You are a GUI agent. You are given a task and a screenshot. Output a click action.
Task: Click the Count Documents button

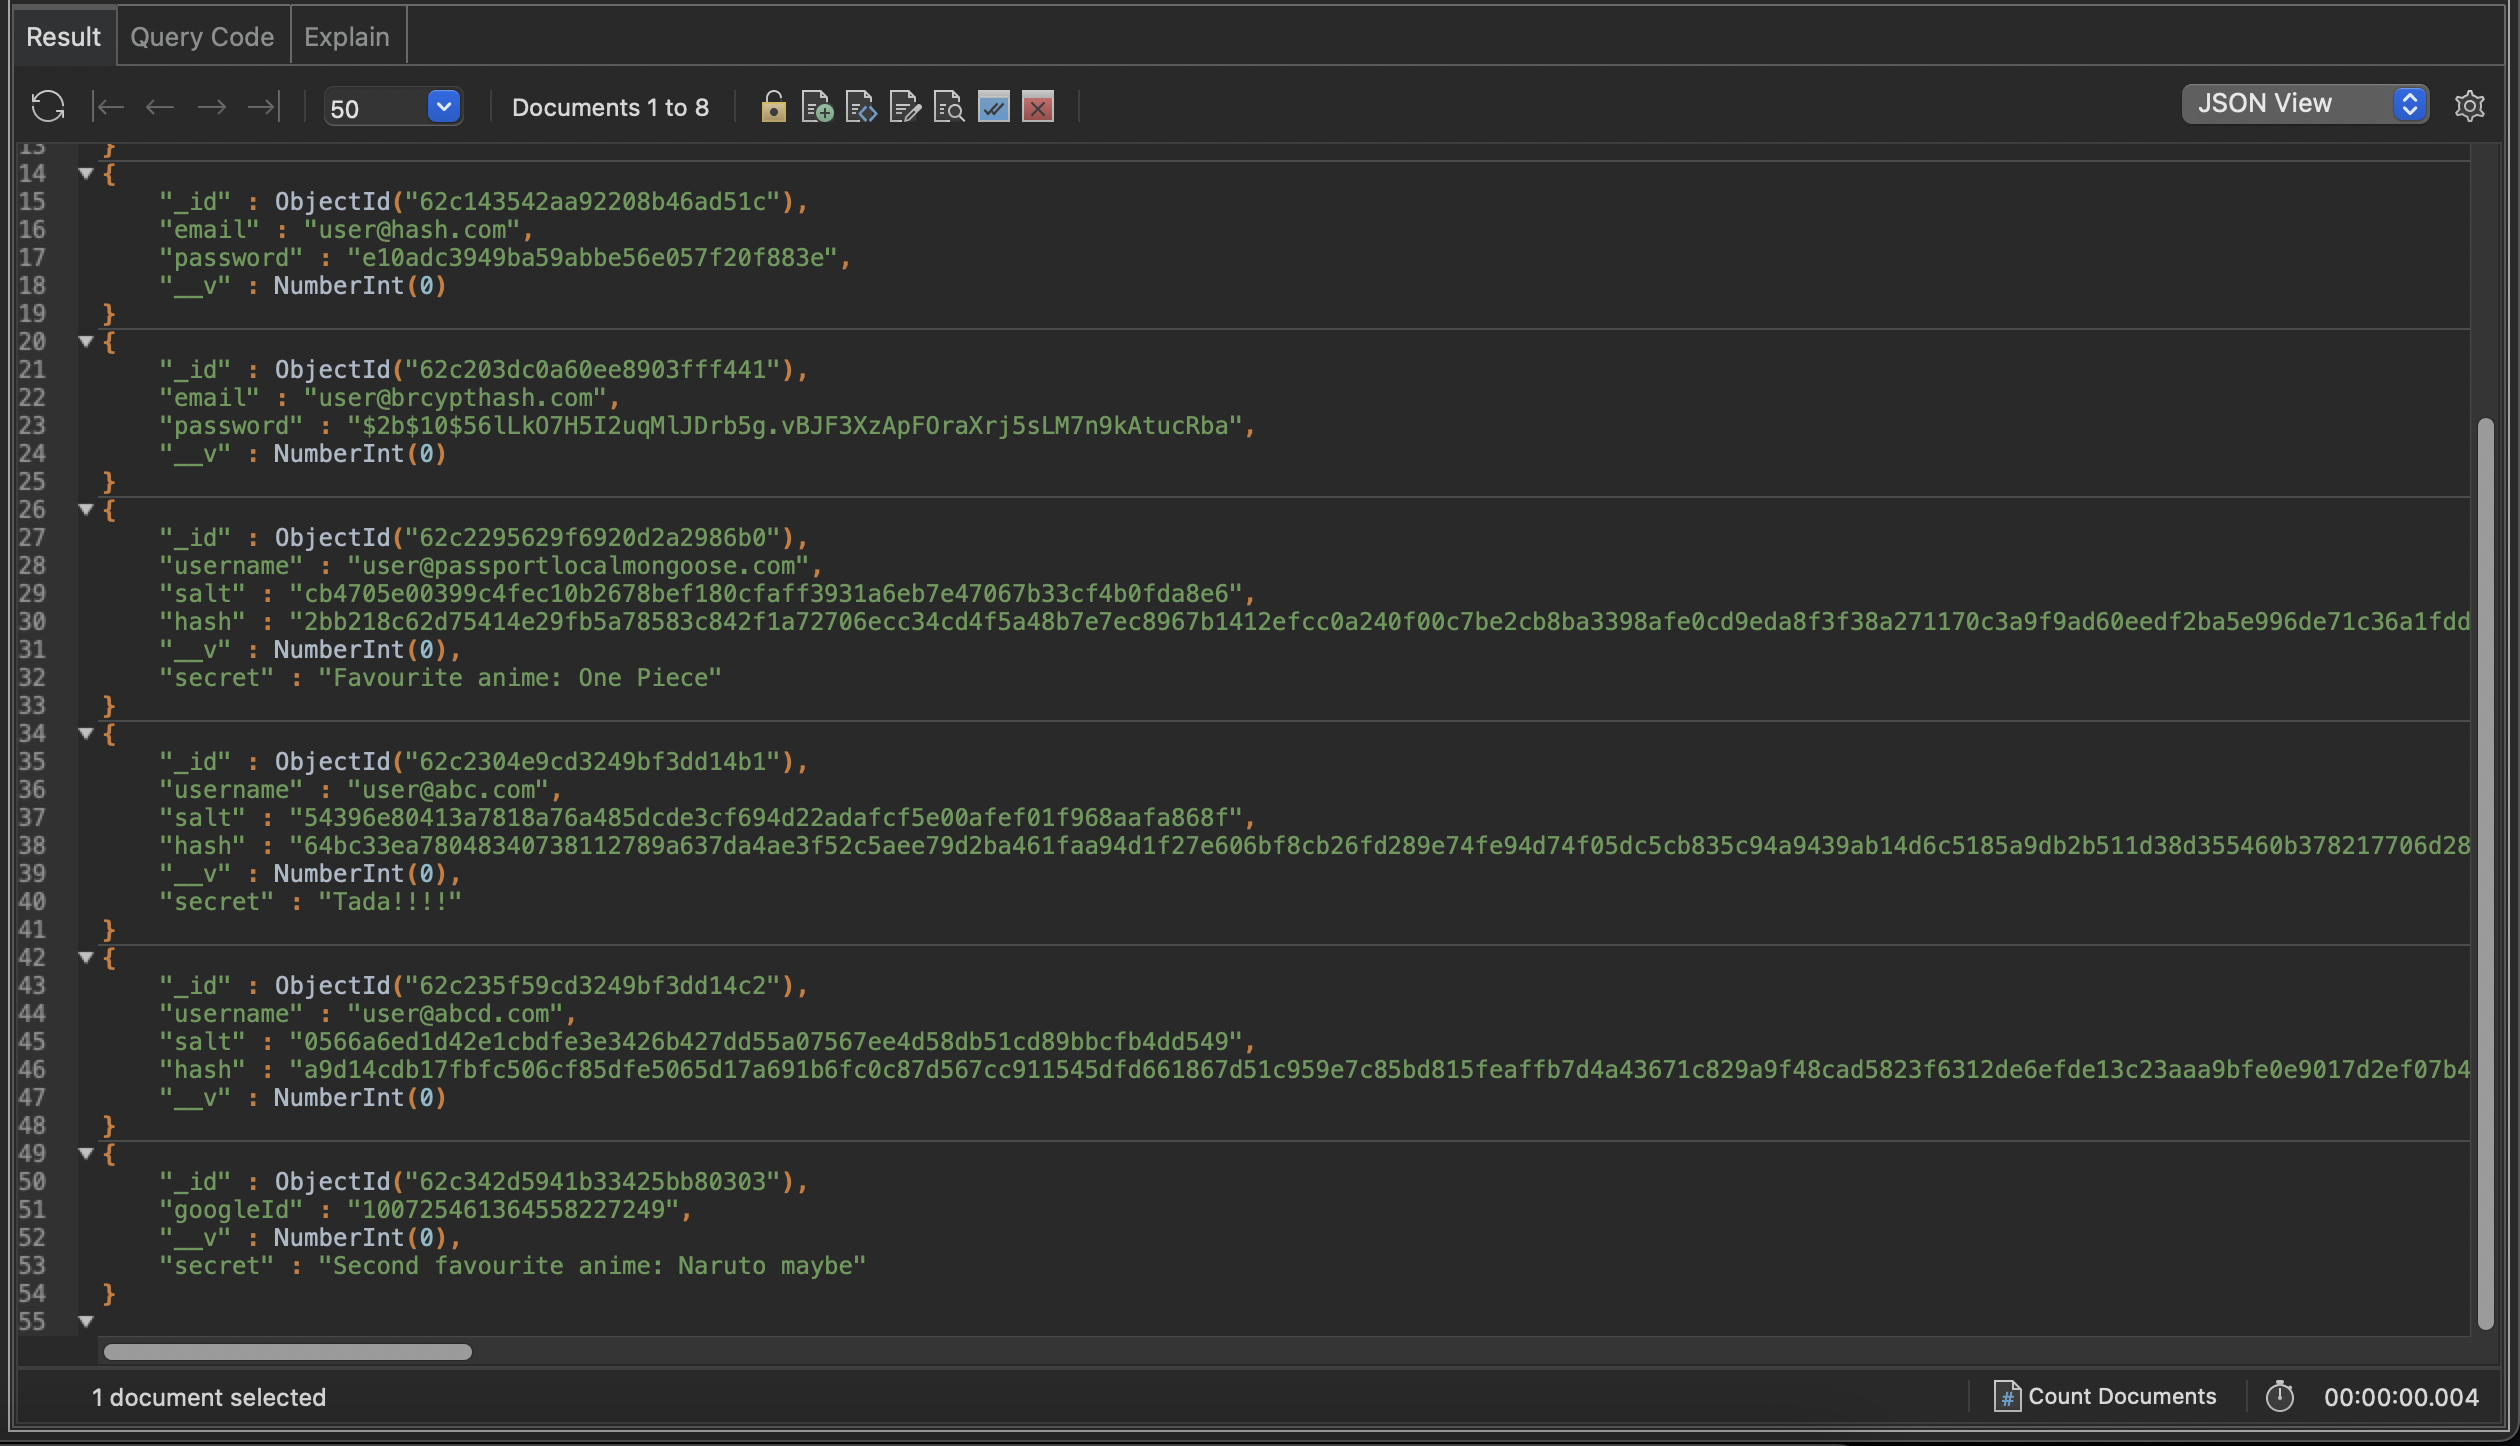[2106, 1396]
